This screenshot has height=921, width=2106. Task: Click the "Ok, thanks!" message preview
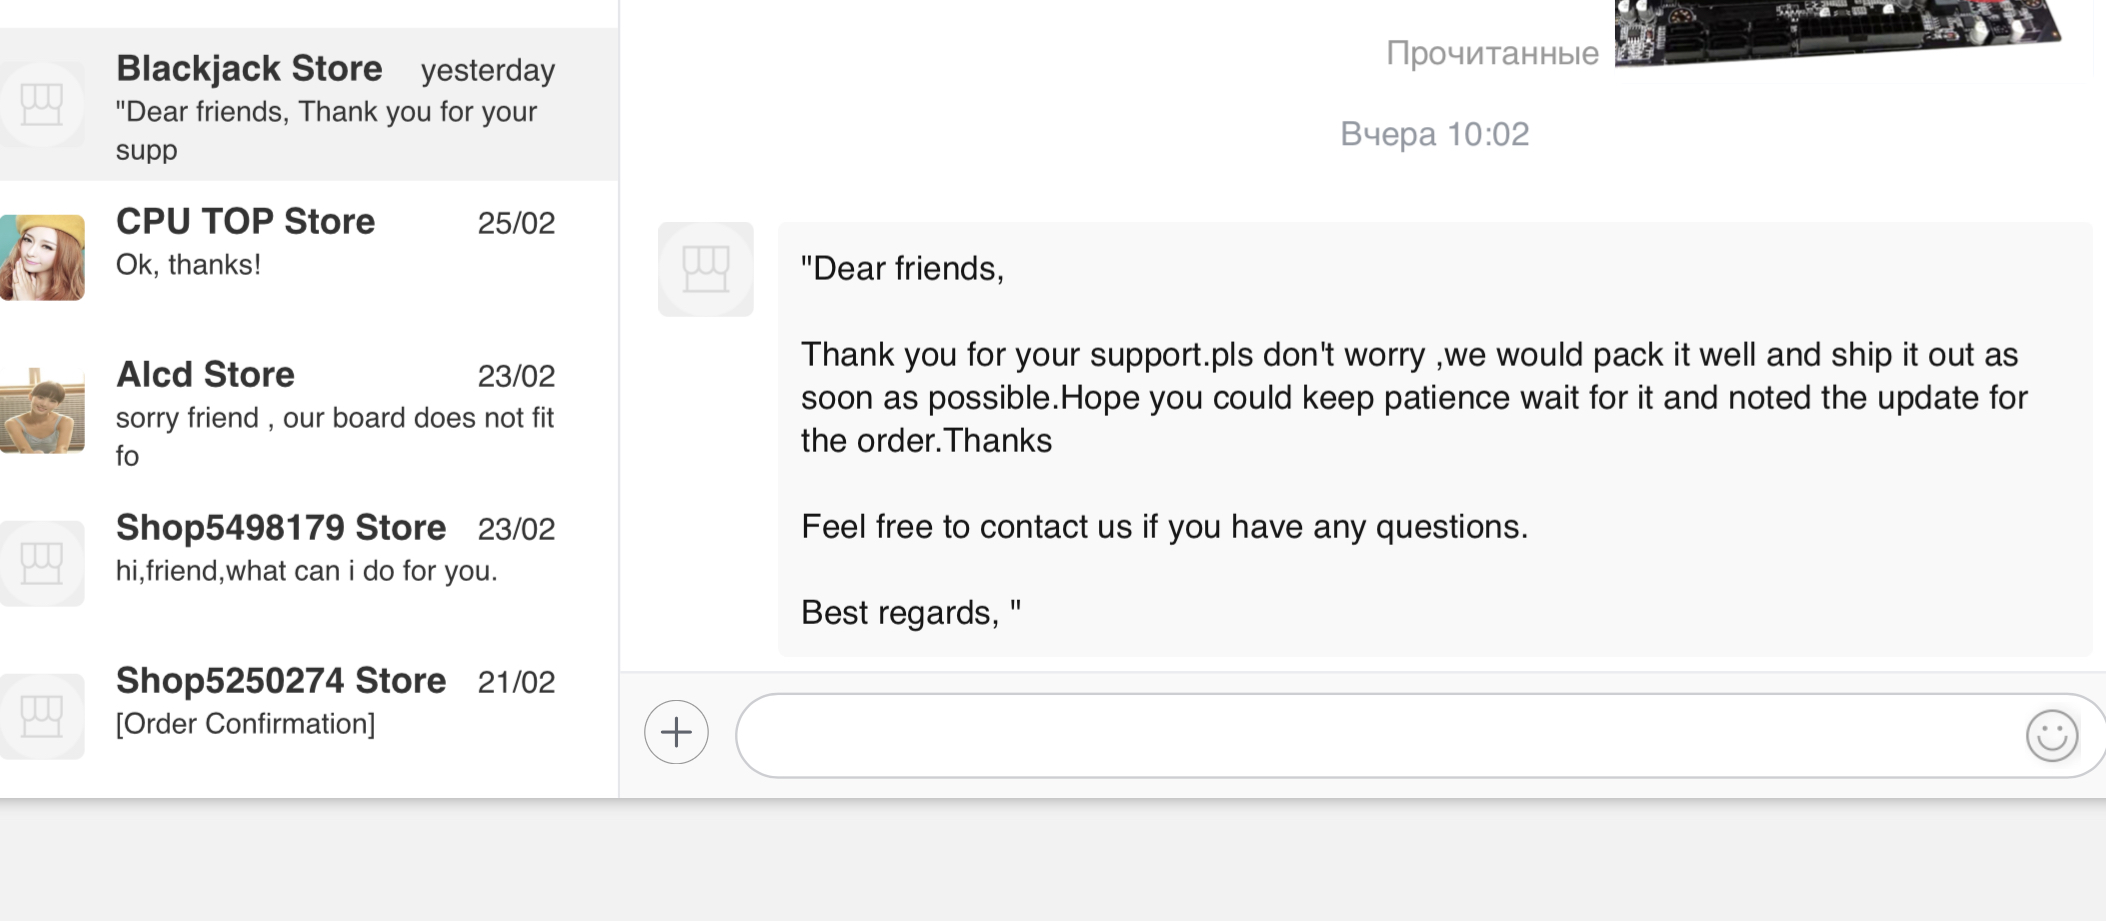point(188,264)
